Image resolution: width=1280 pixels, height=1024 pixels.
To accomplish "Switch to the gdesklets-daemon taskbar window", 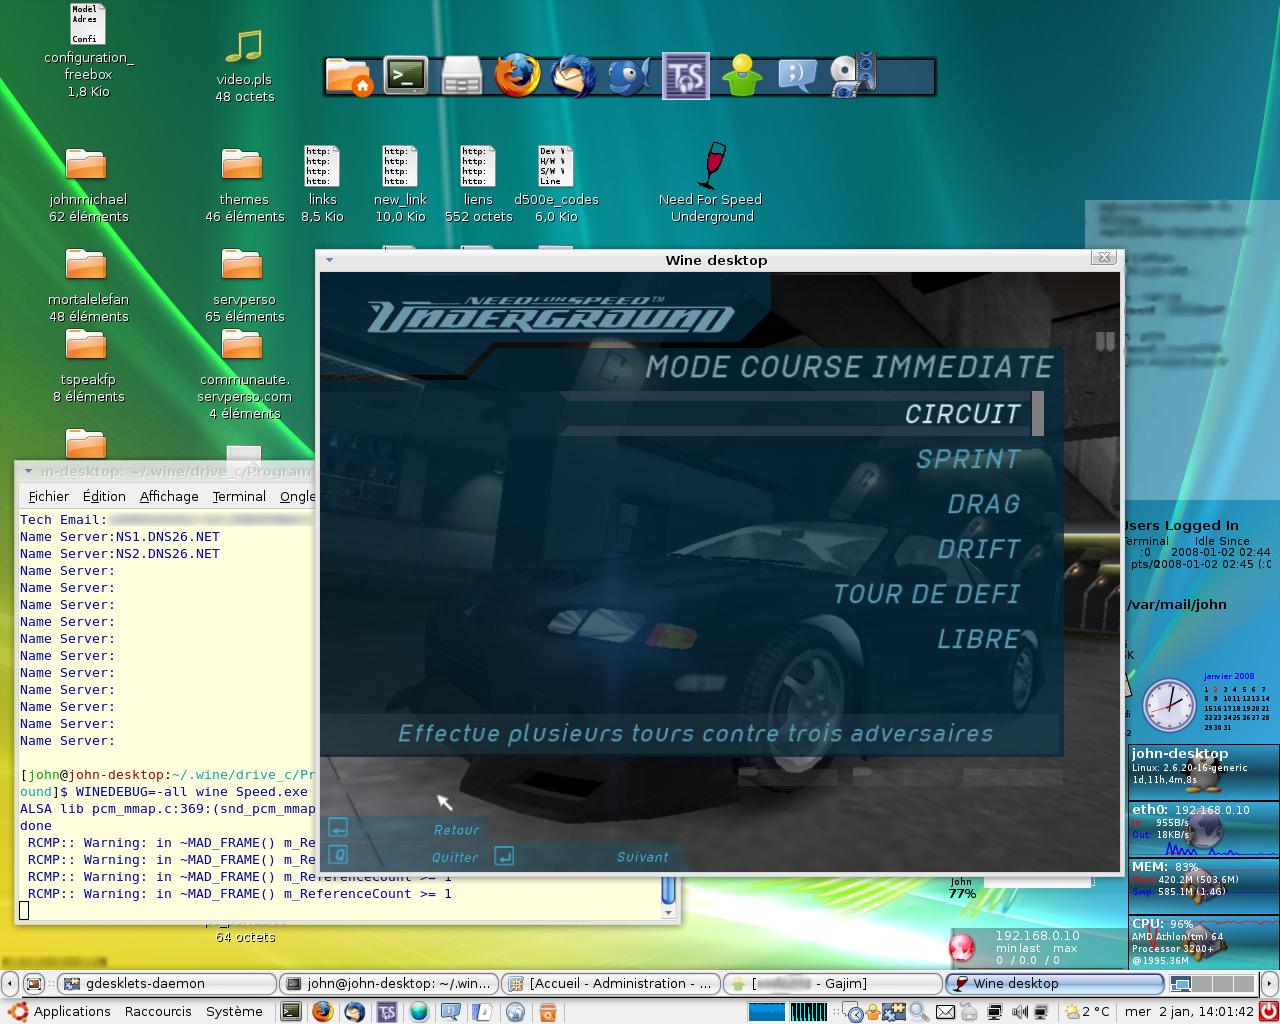I will [x=167, y=983].
